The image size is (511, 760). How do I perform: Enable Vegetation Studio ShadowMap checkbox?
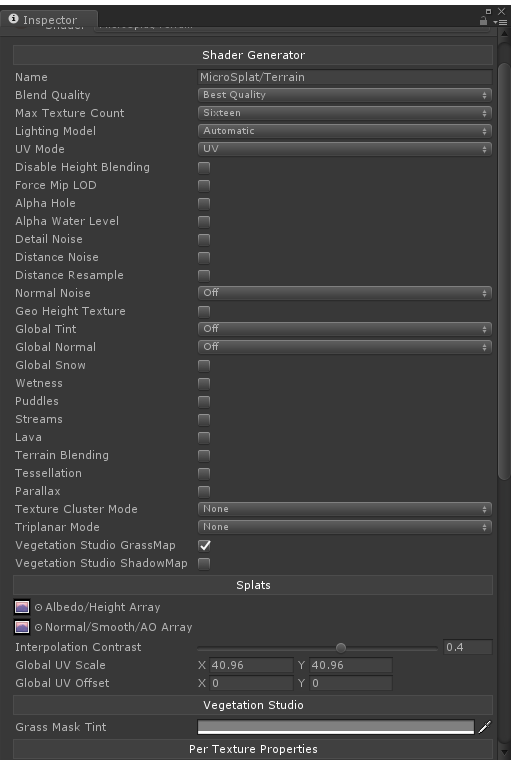tap(204, 563)
